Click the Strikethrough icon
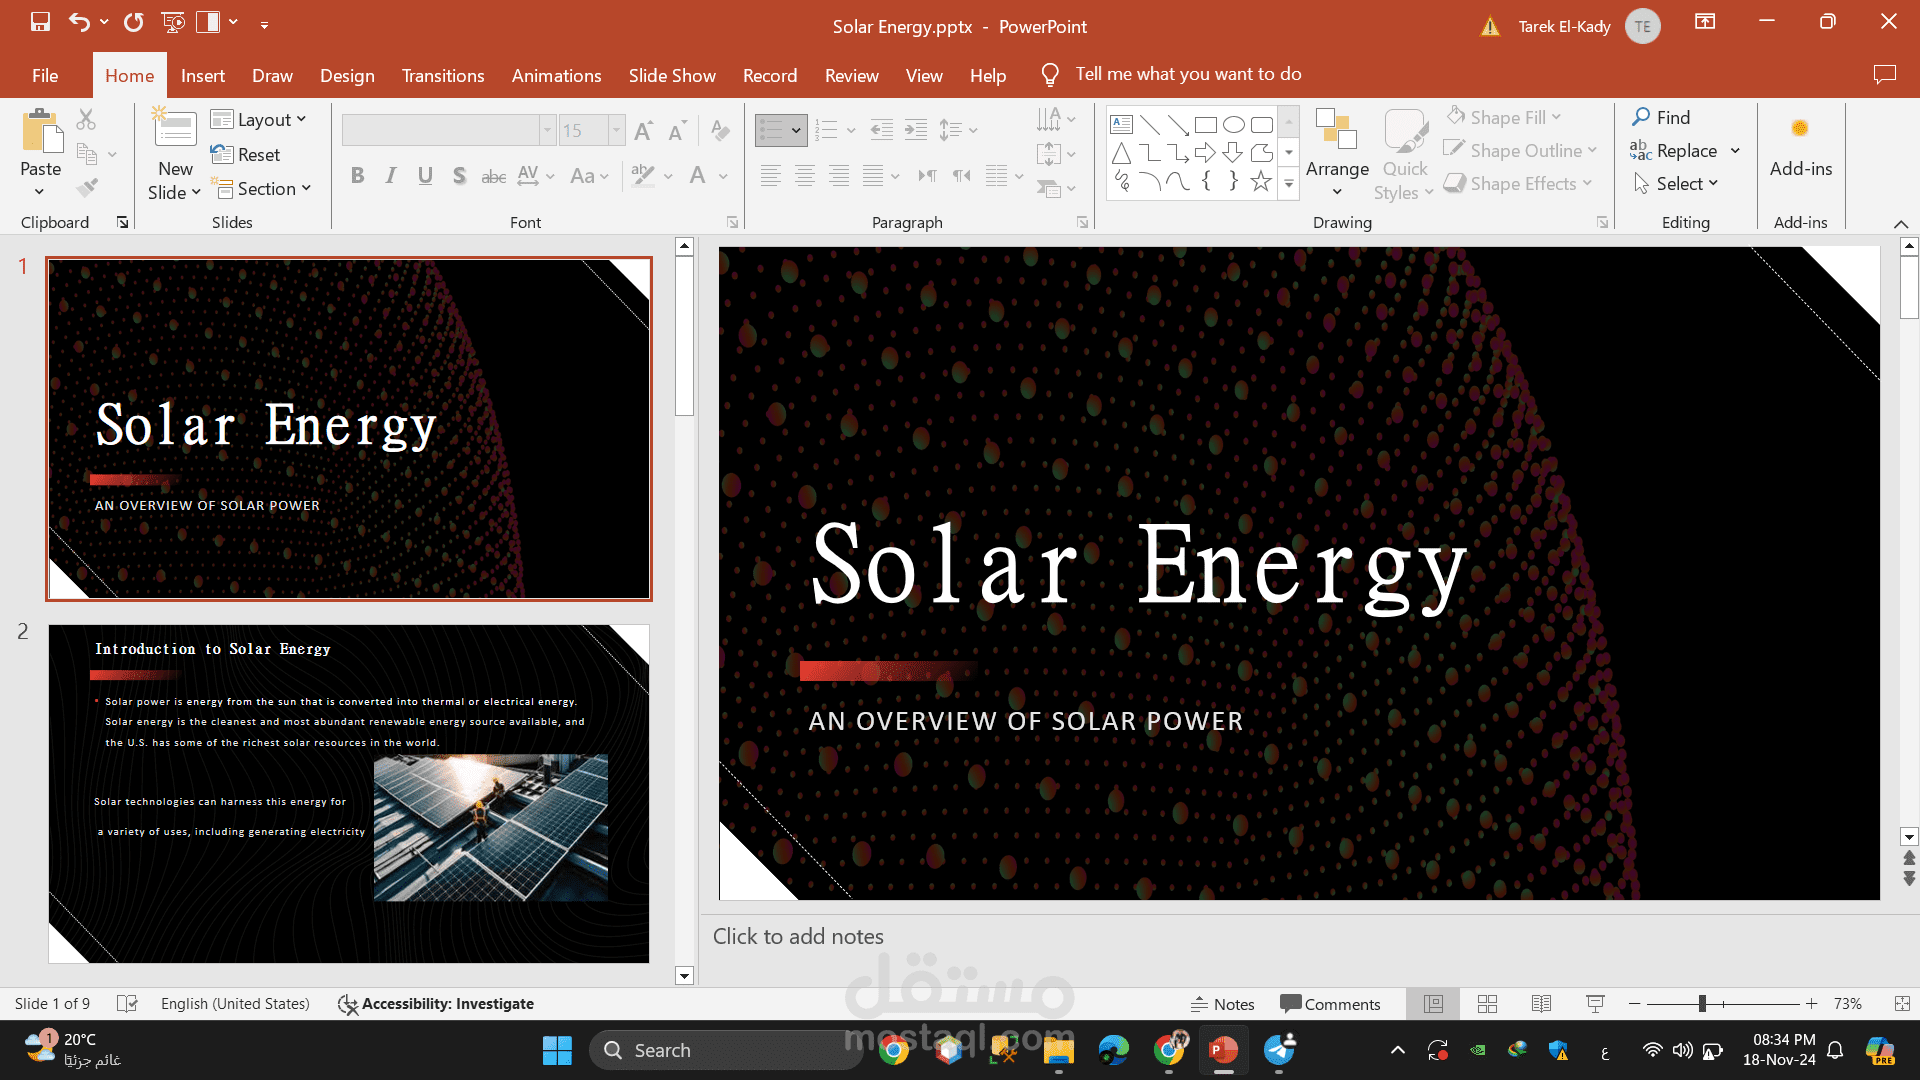Viewport: 1920px width, 1080px height. (493, 176)
